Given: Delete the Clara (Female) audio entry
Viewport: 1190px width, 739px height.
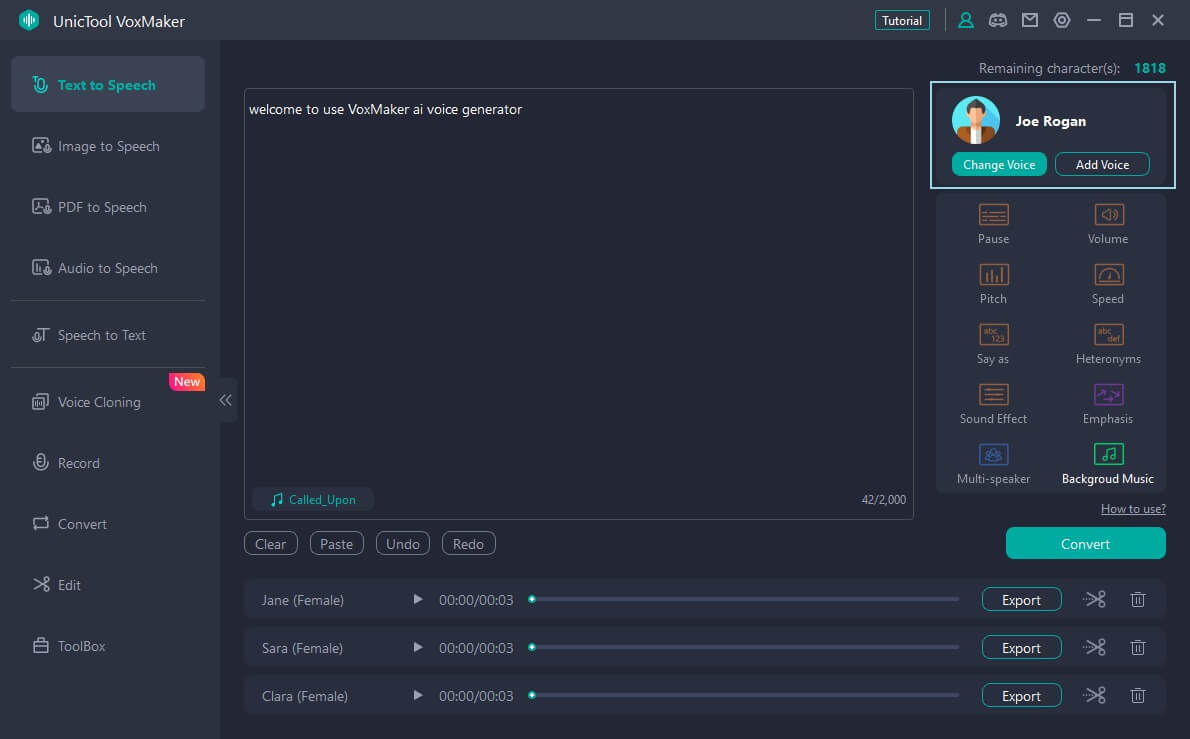Looking at the screenshot, I should [1137, 696].
